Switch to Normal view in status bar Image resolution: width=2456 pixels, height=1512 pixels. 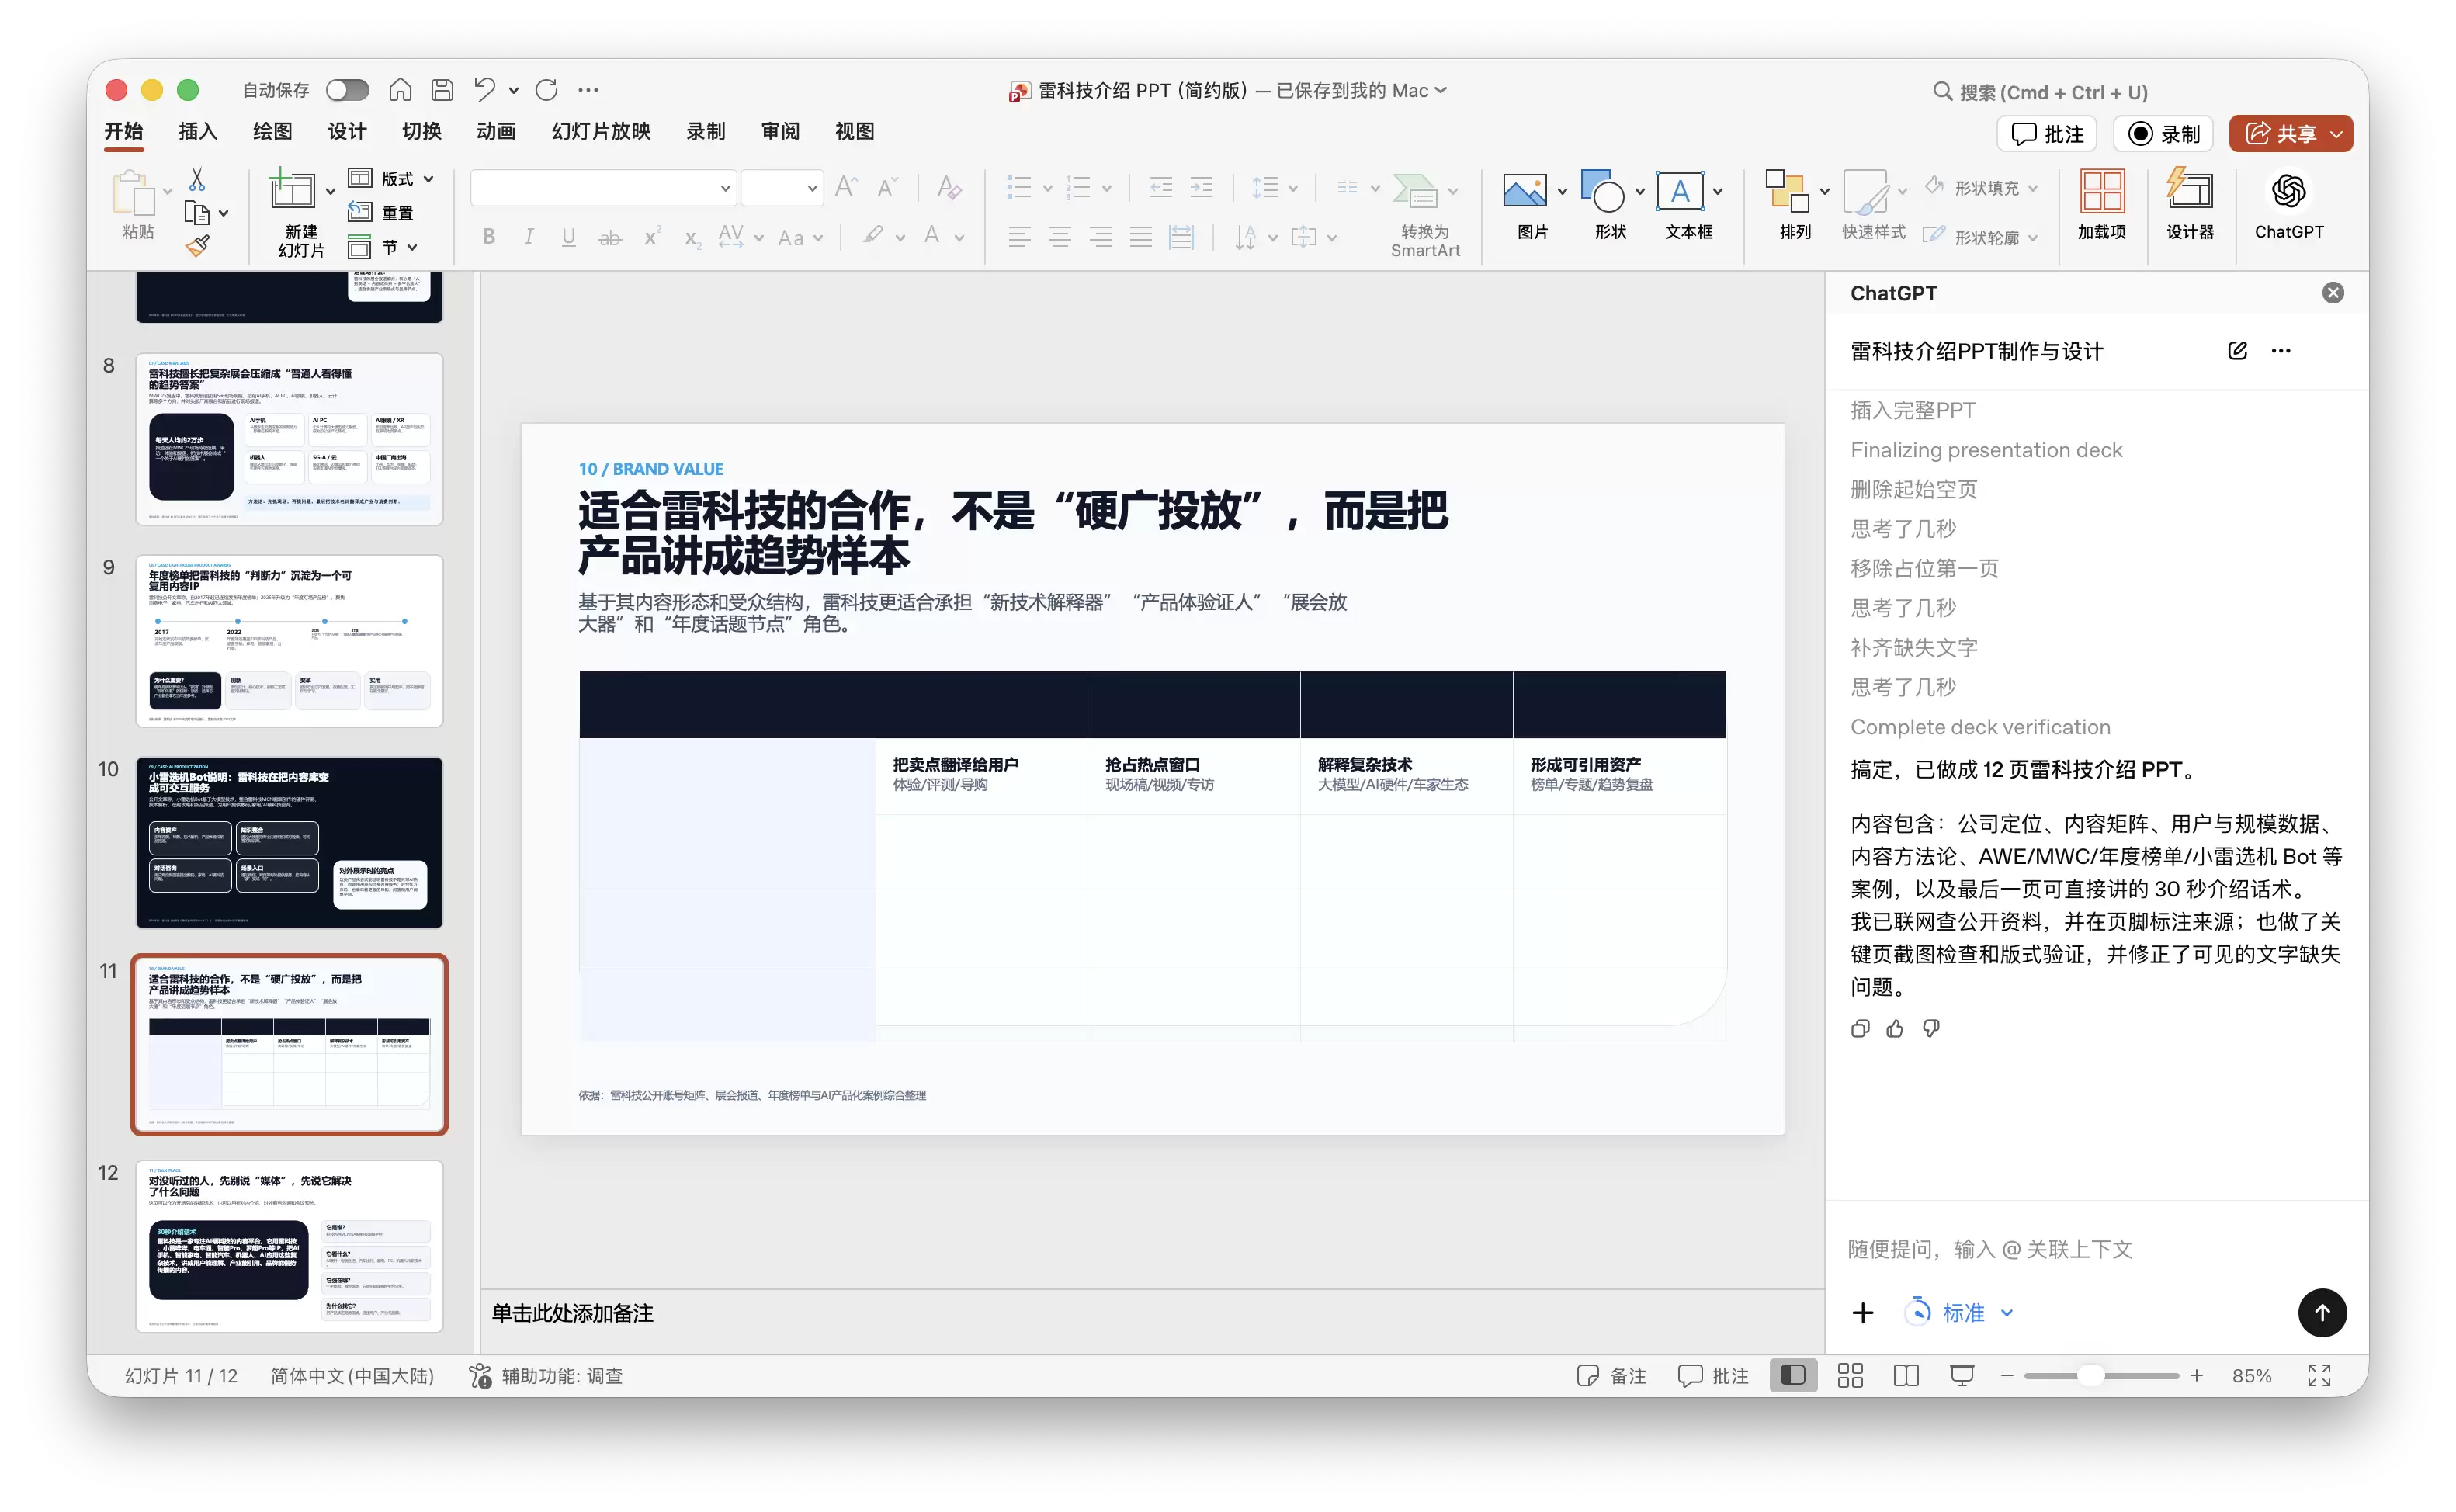tap(1793, 1376)
